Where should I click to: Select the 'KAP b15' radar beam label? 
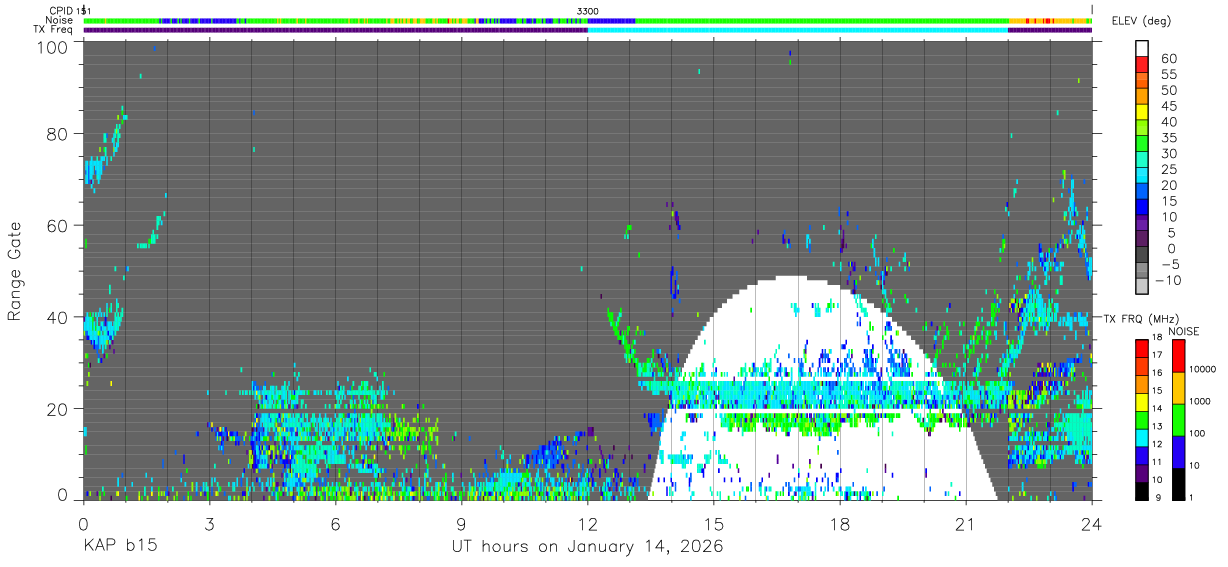click(x=120, y=548)
